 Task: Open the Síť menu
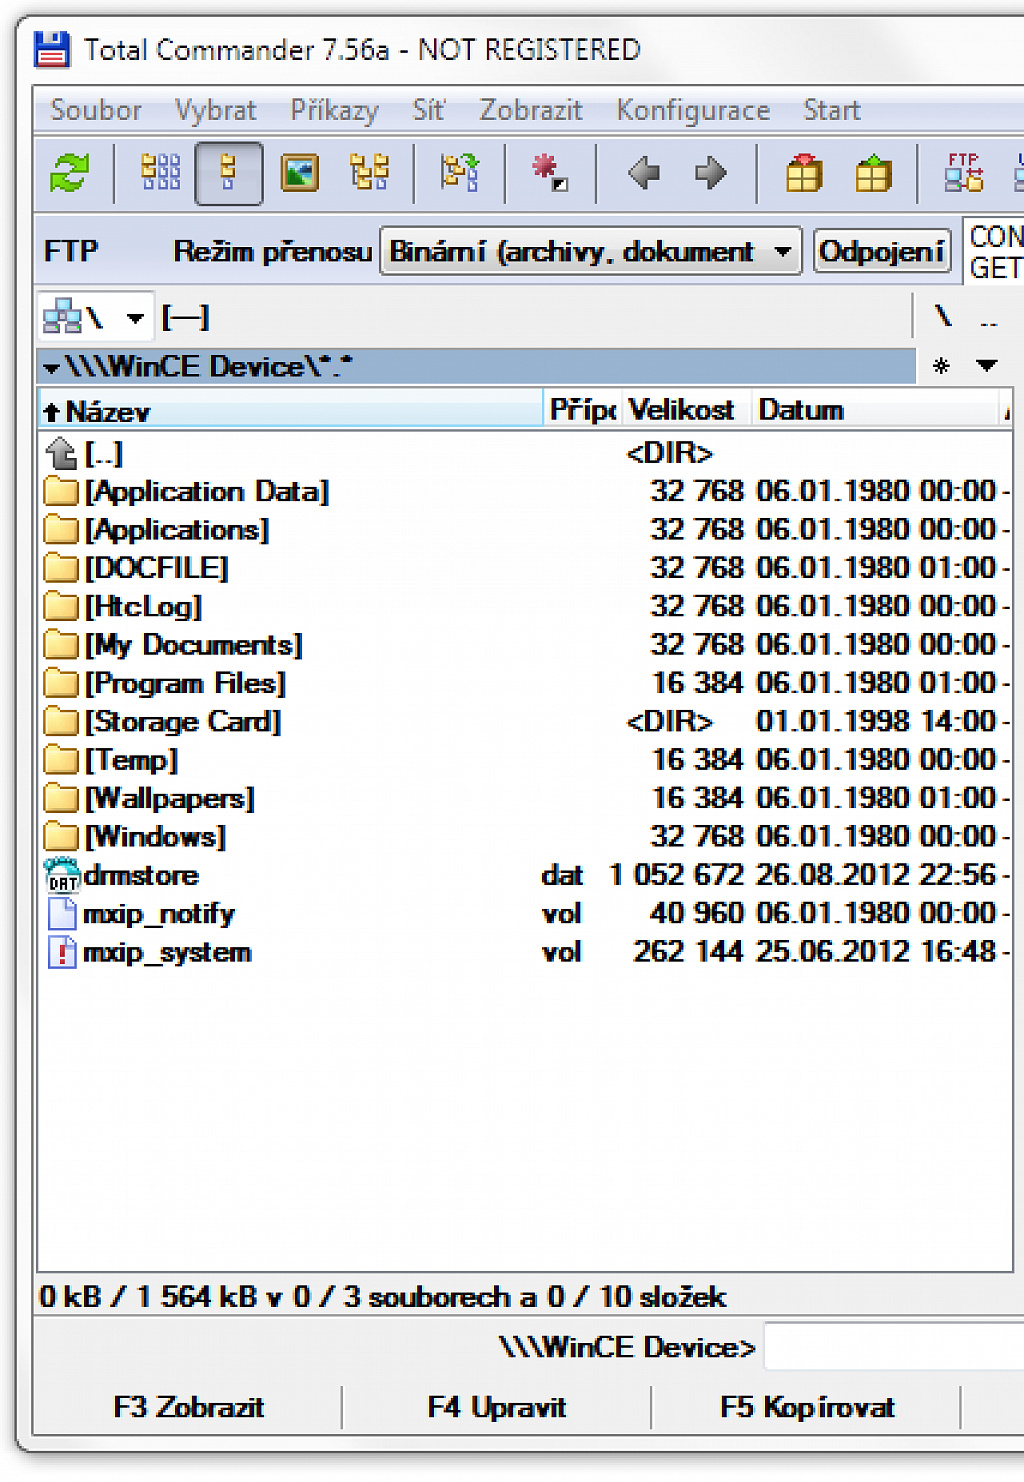429,110
